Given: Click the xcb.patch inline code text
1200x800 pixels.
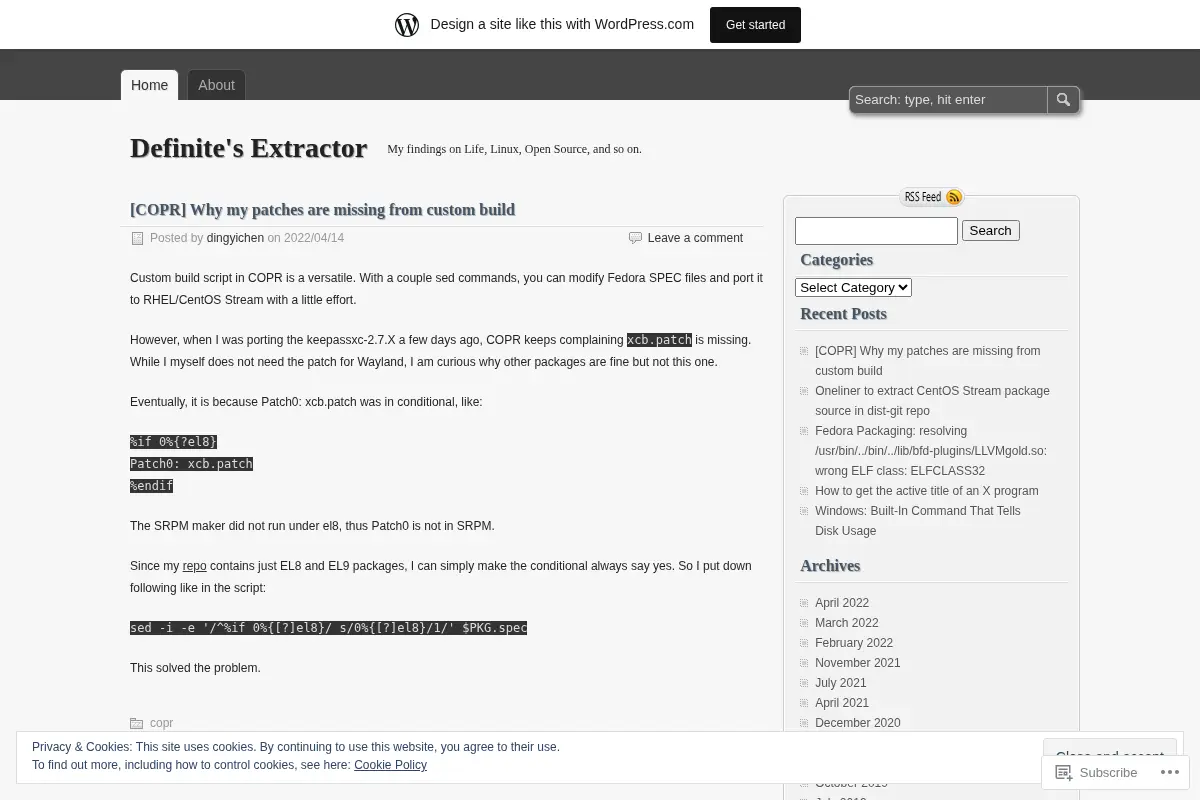Looking at the screenshot, I should (659, 340).
